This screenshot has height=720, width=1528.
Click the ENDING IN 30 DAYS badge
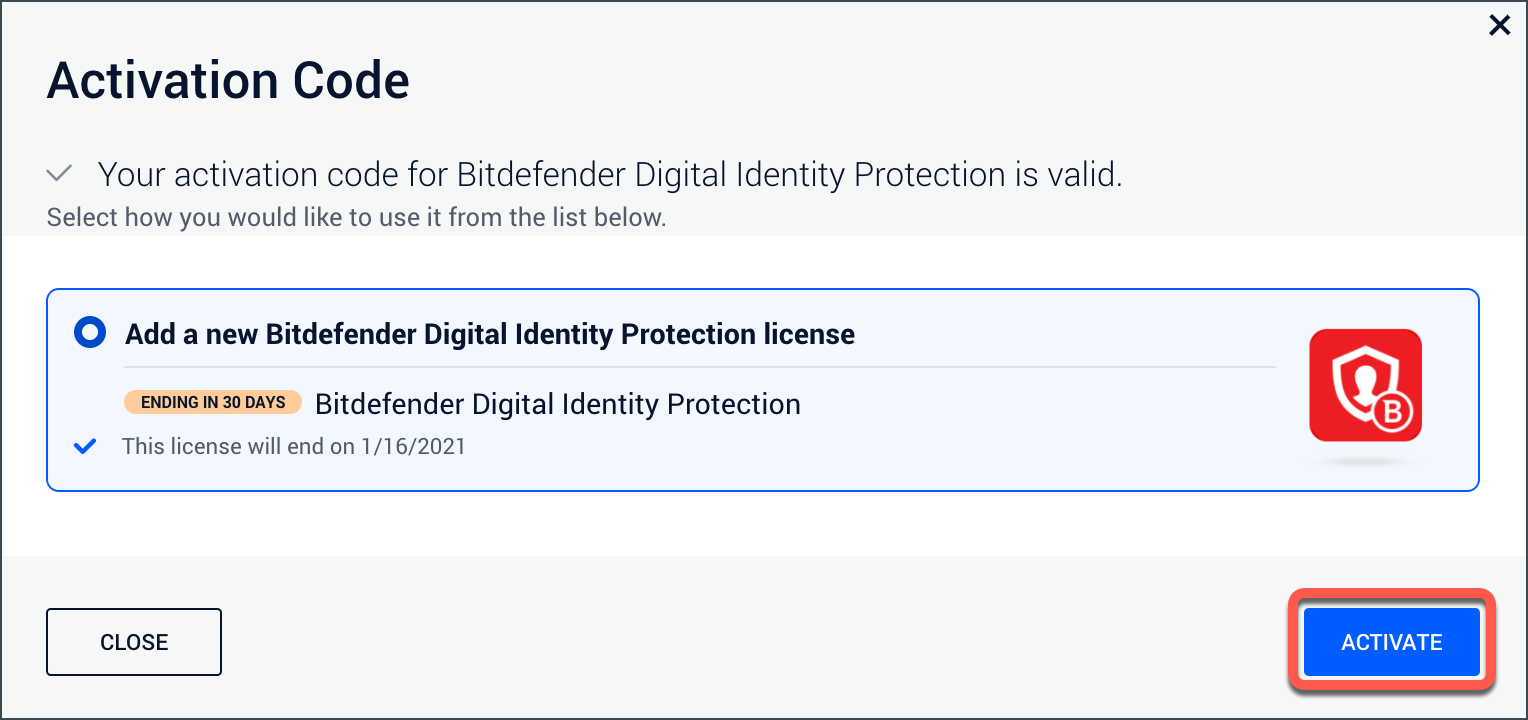tap(213, 402)
